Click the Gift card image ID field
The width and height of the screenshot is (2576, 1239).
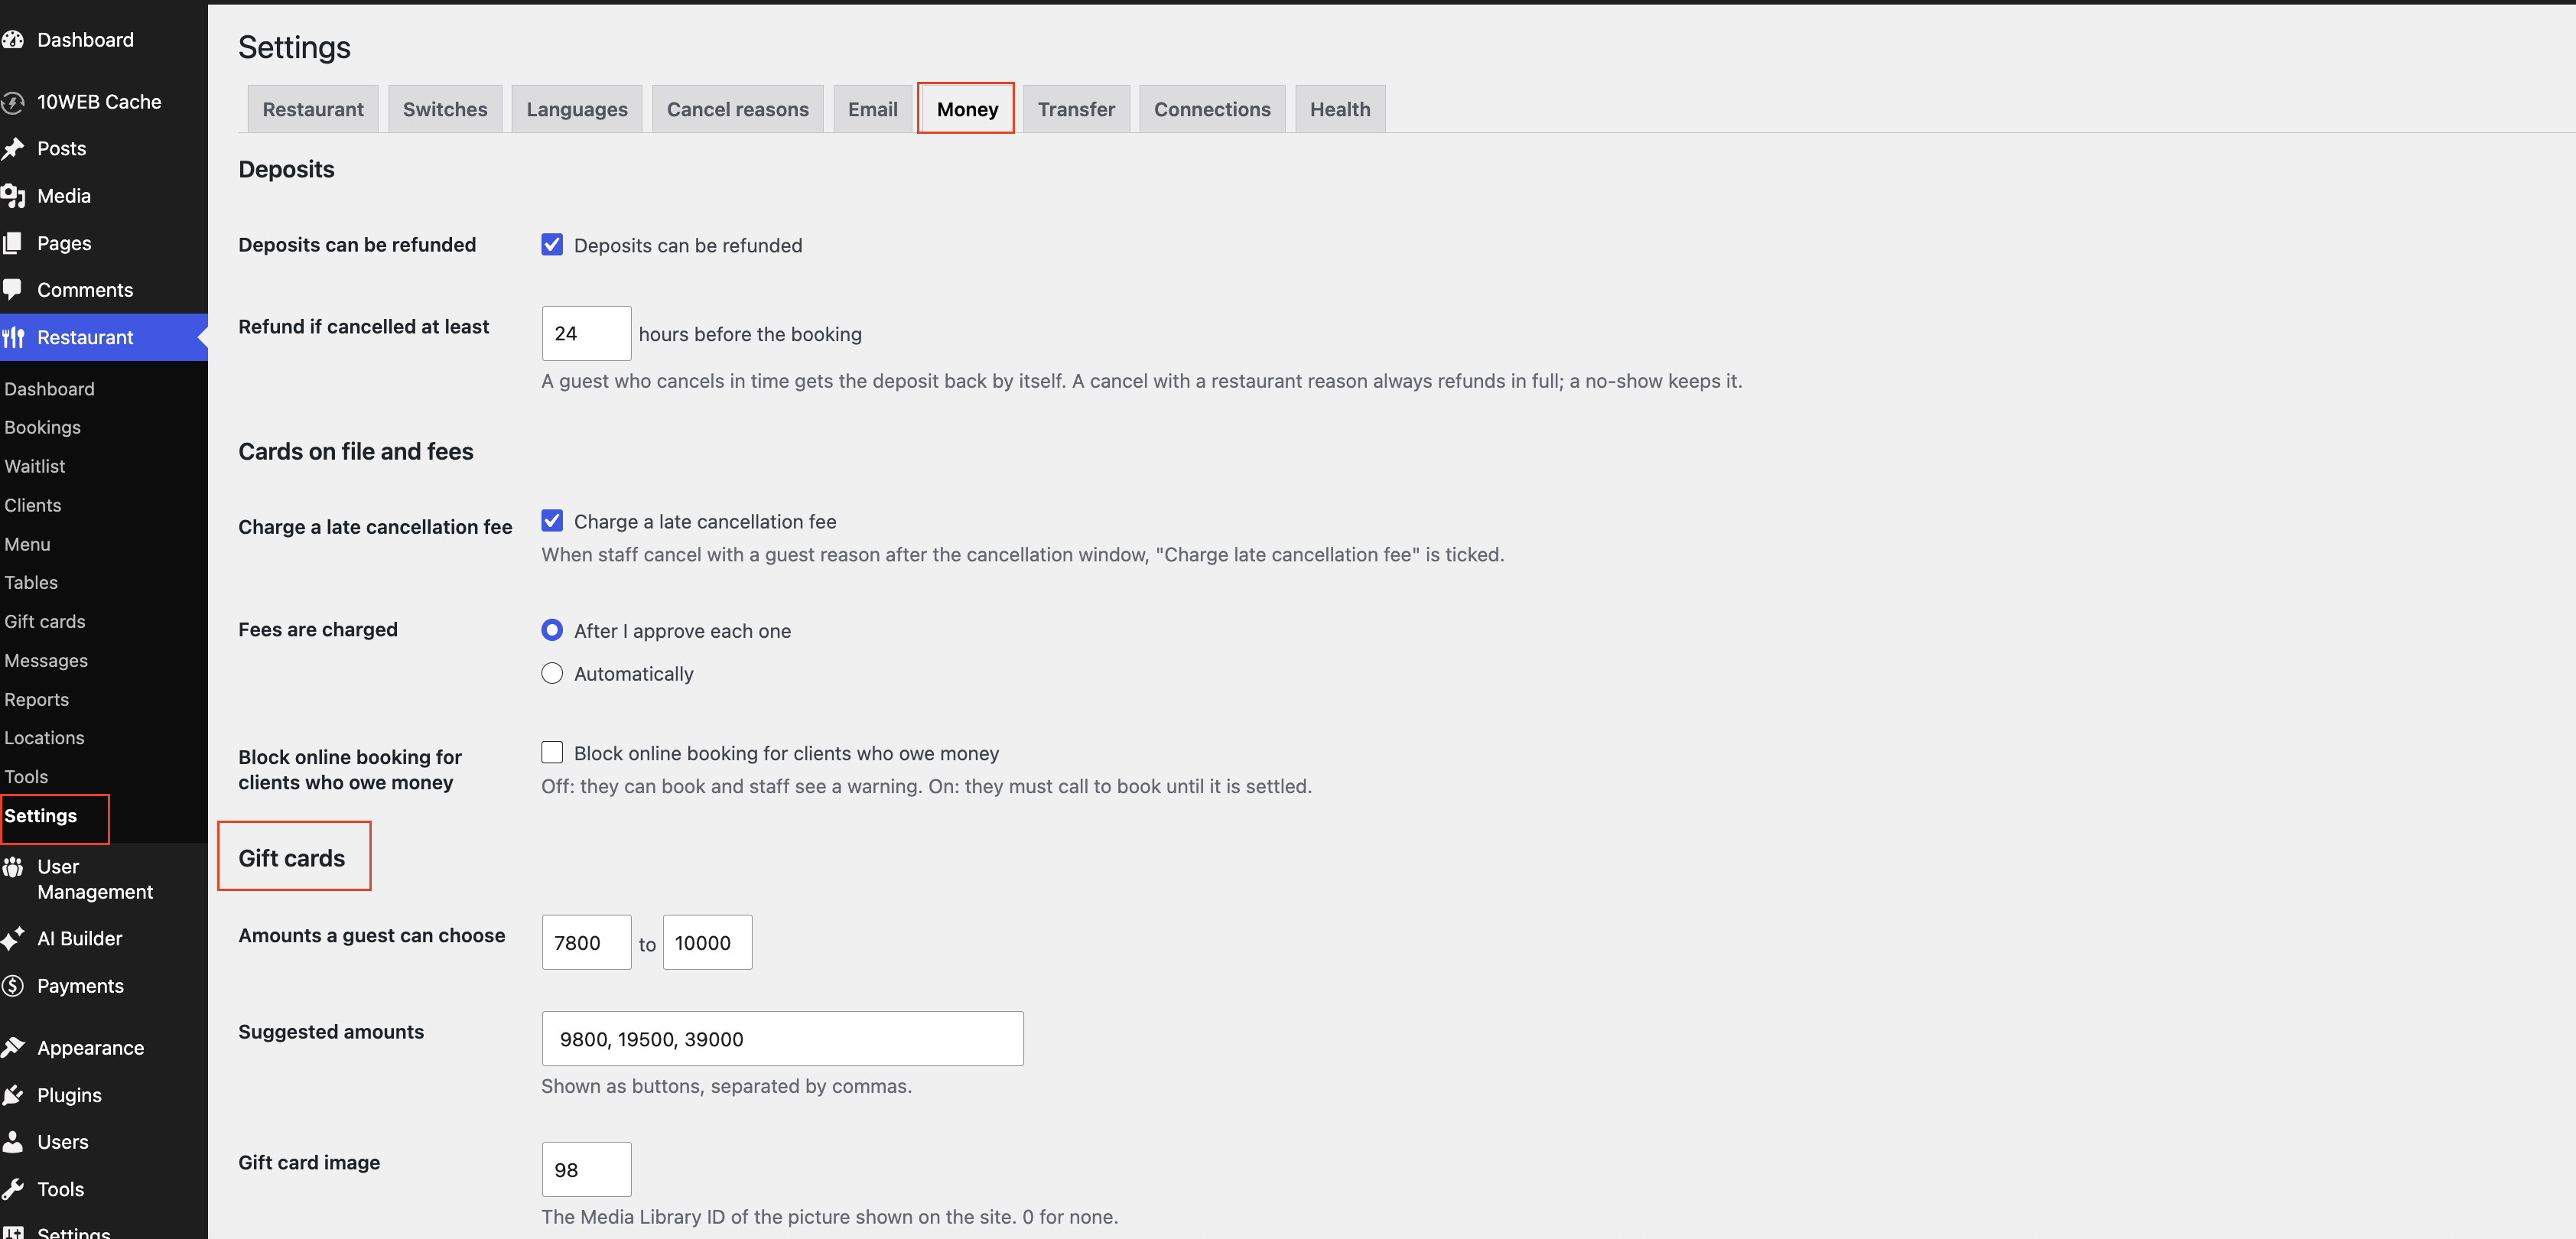pos(586,1169)
